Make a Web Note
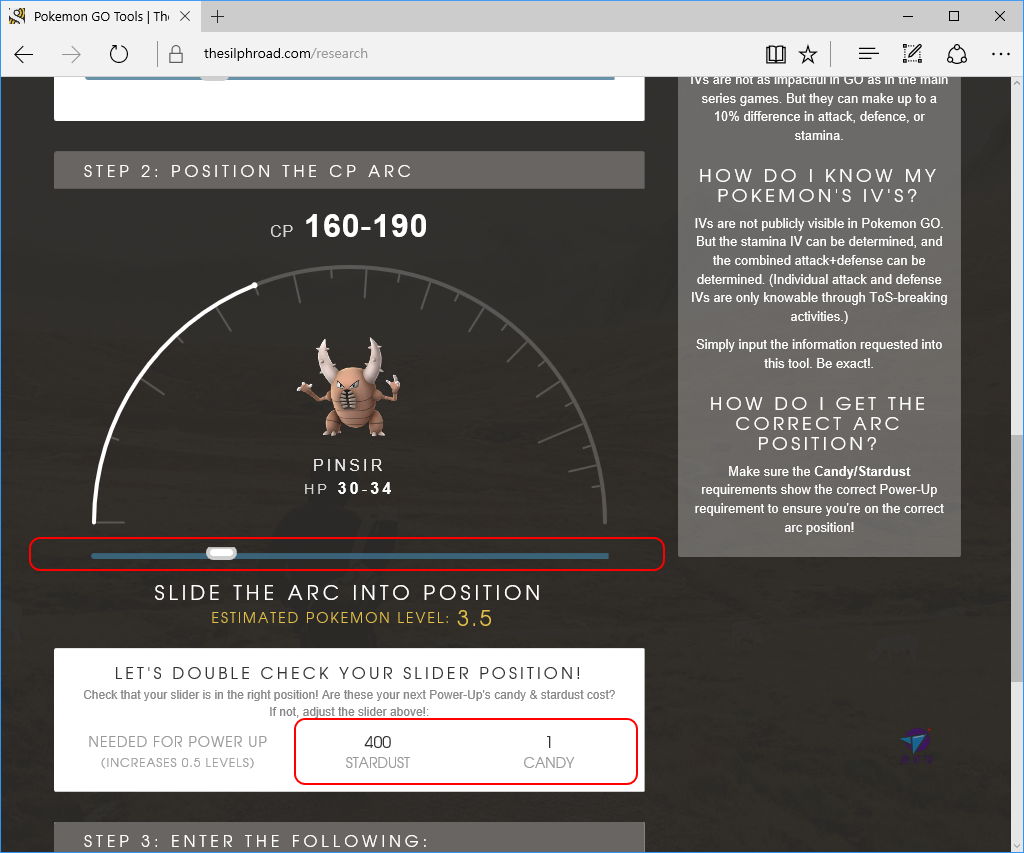This screenshot has width=1024, height=853. [x=912, y=54]
